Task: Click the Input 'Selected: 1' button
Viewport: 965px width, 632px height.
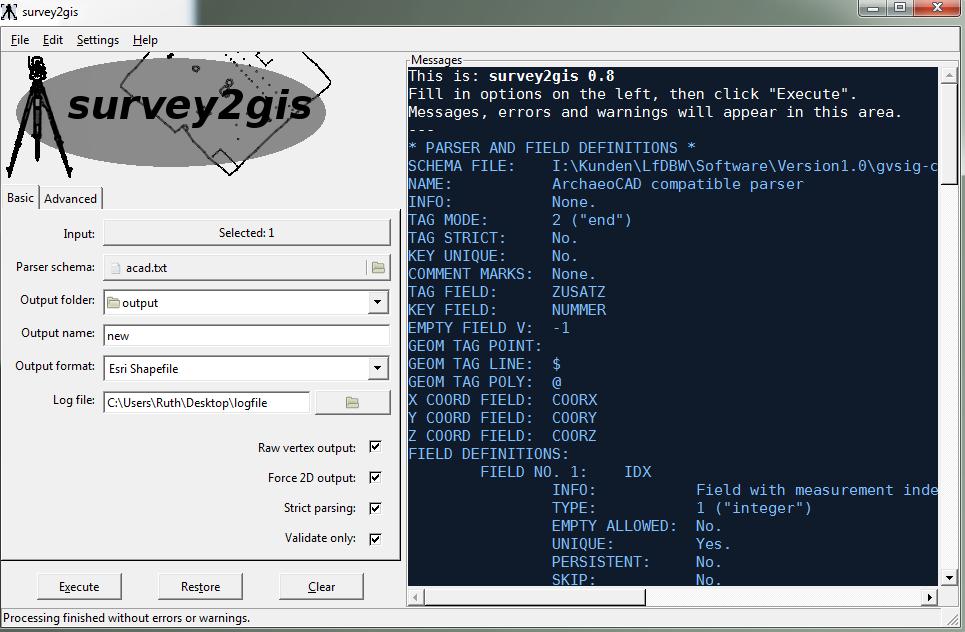Action: coord(247,233)
